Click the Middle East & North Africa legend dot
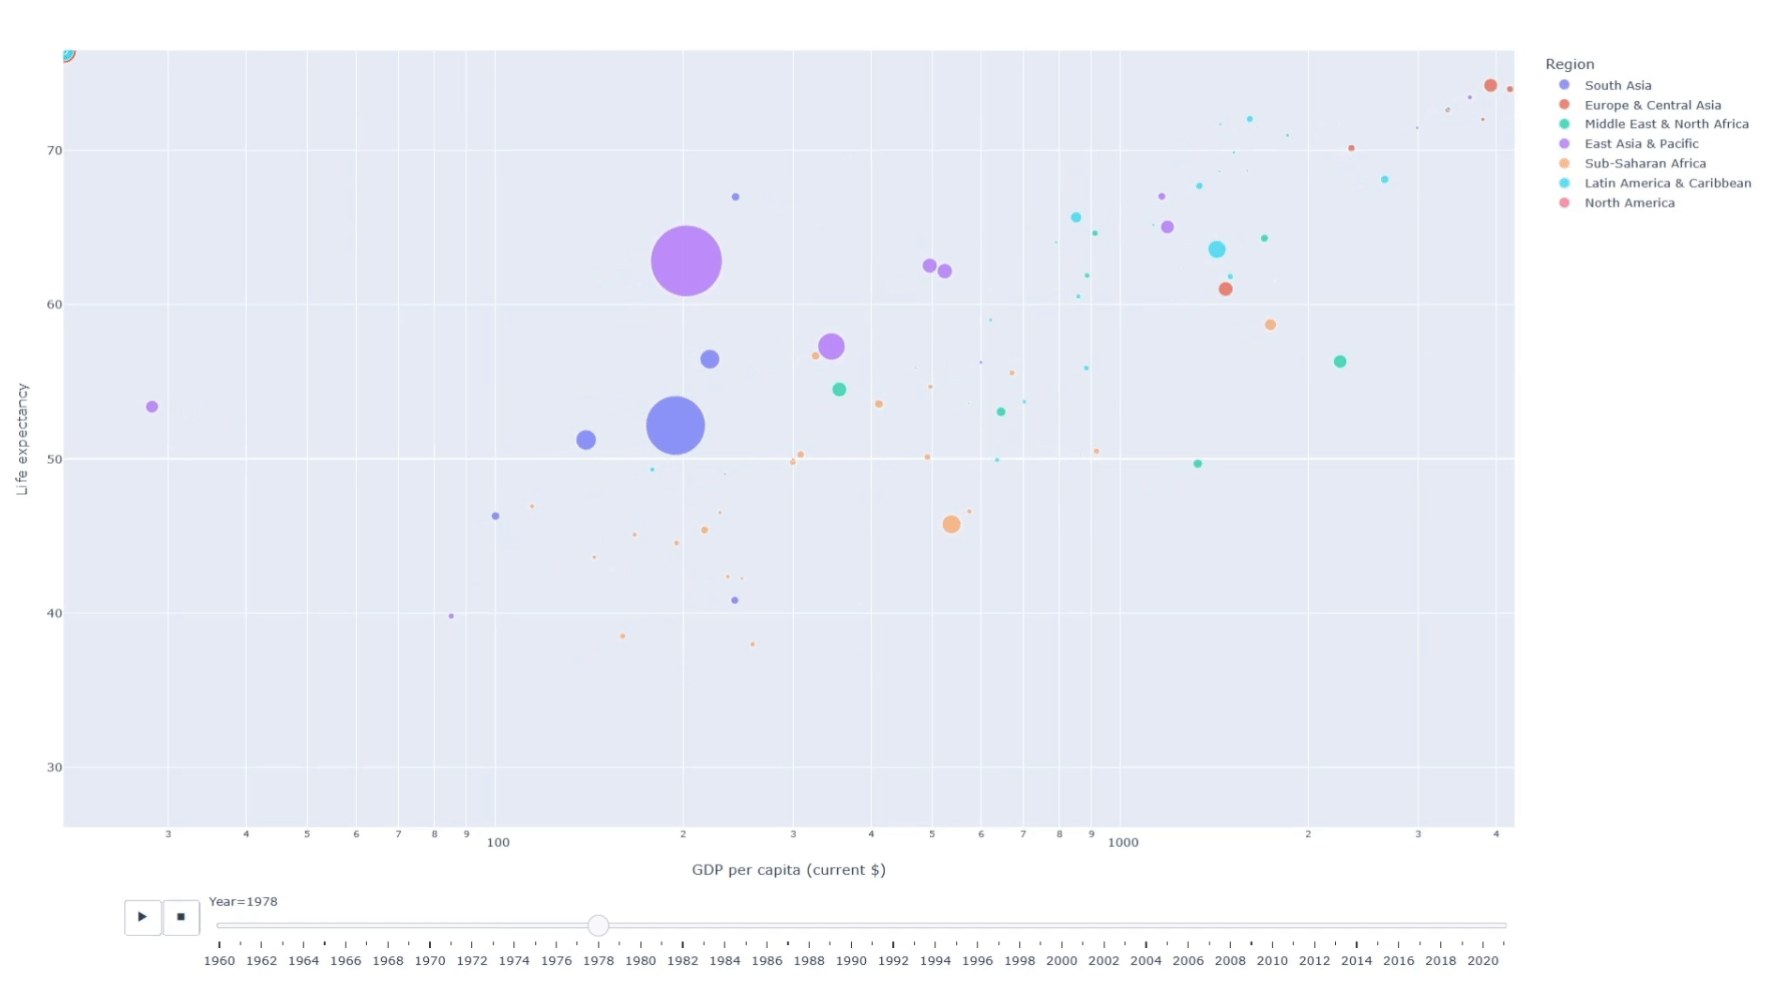The height and width of the screenshot is (982, 1769). 1565,124
